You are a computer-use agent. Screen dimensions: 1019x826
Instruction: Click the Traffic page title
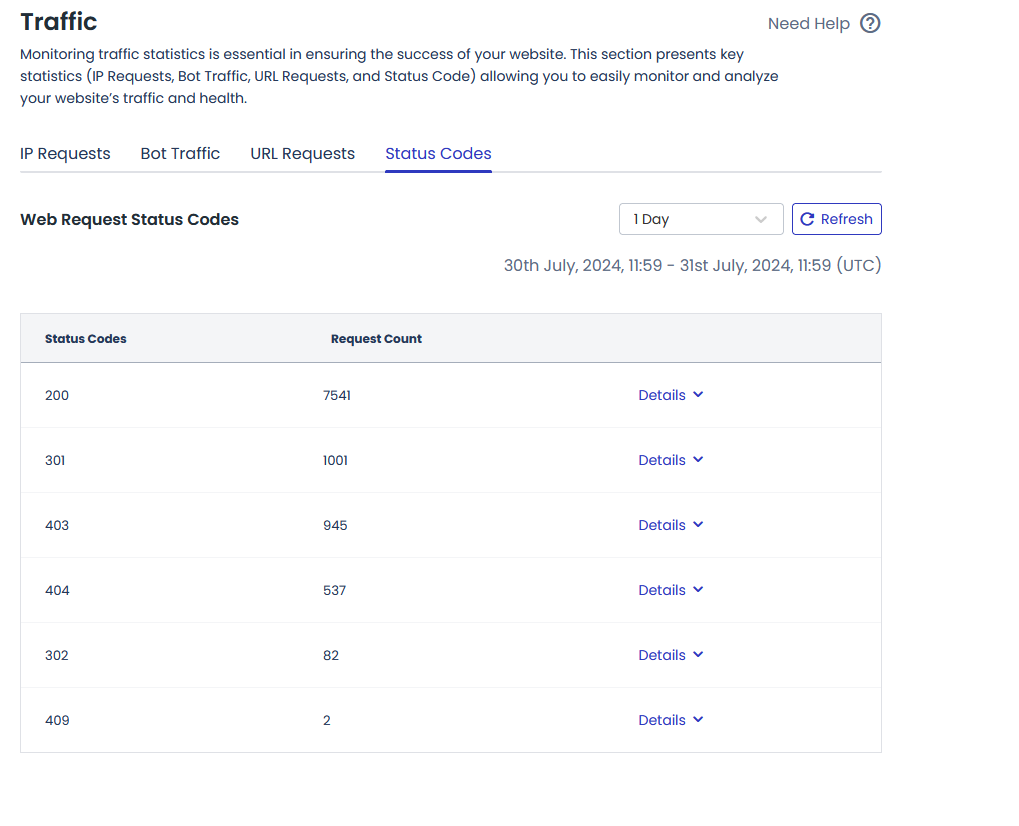point(58,21)
